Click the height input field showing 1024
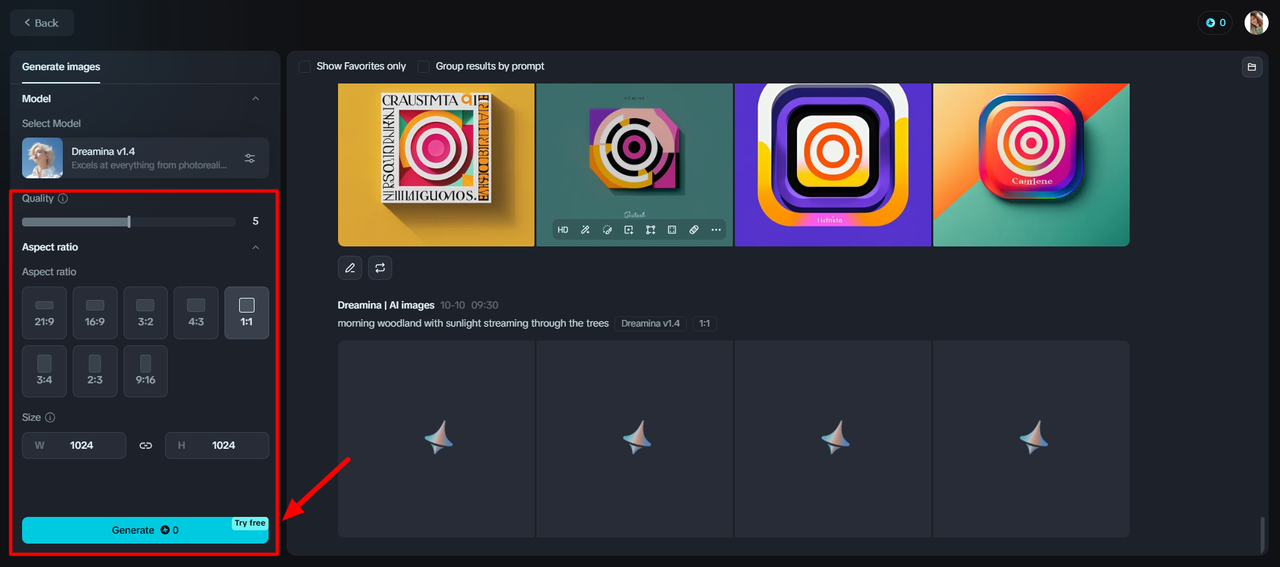This screenshot has height=567, width=1280. point(217,445)
